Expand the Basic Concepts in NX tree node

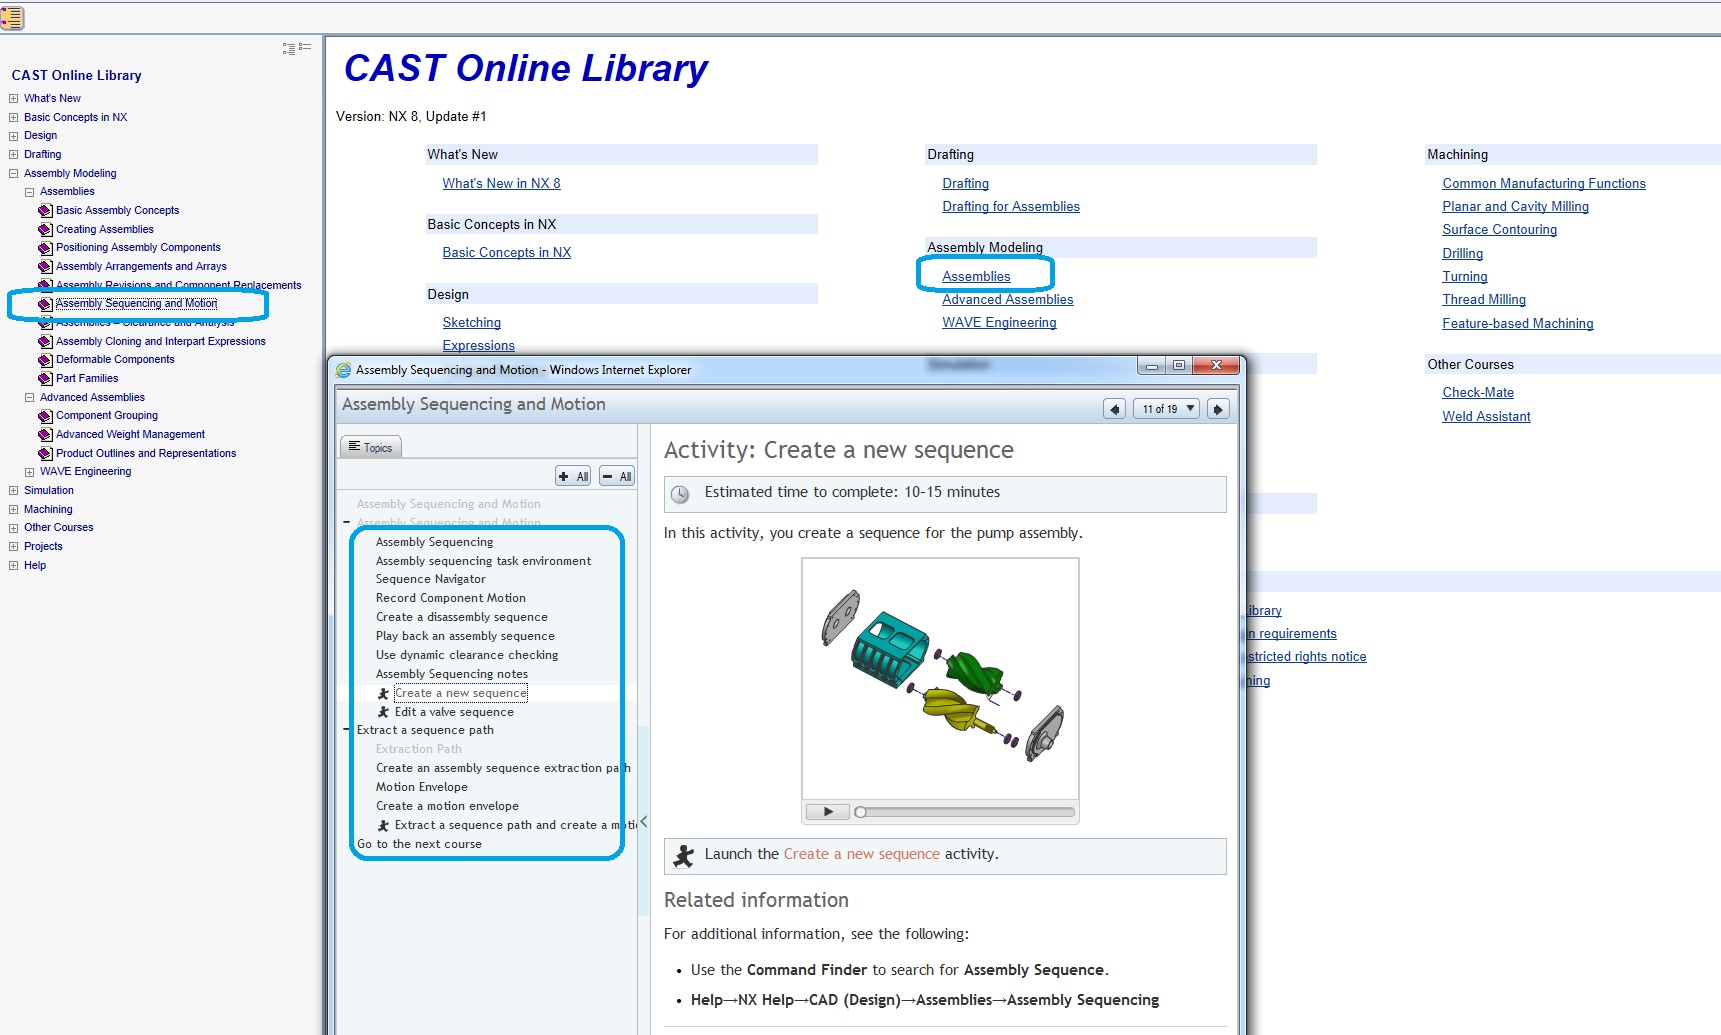(14, 118)
